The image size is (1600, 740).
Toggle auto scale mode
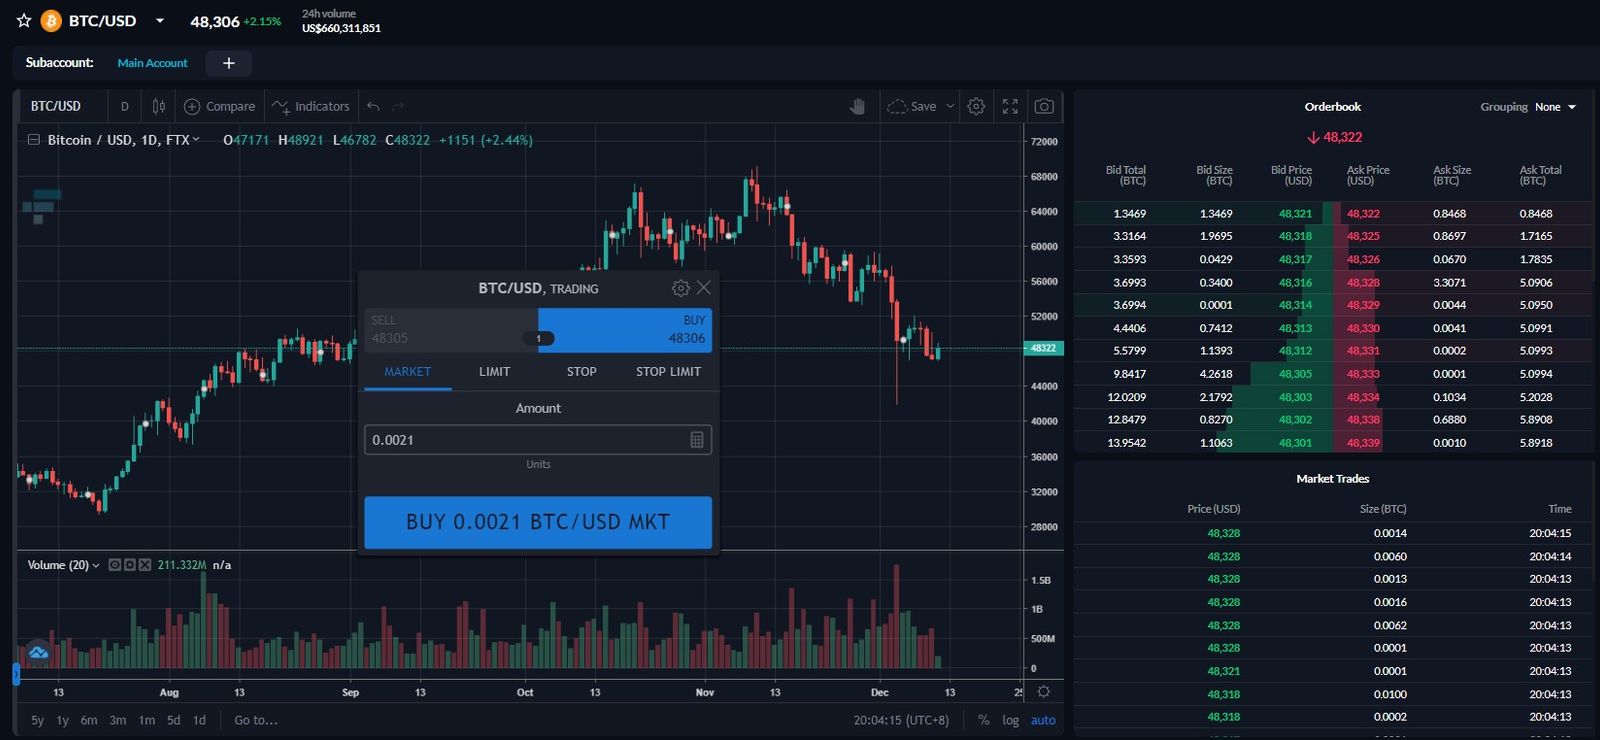(x=1043, y=720)
